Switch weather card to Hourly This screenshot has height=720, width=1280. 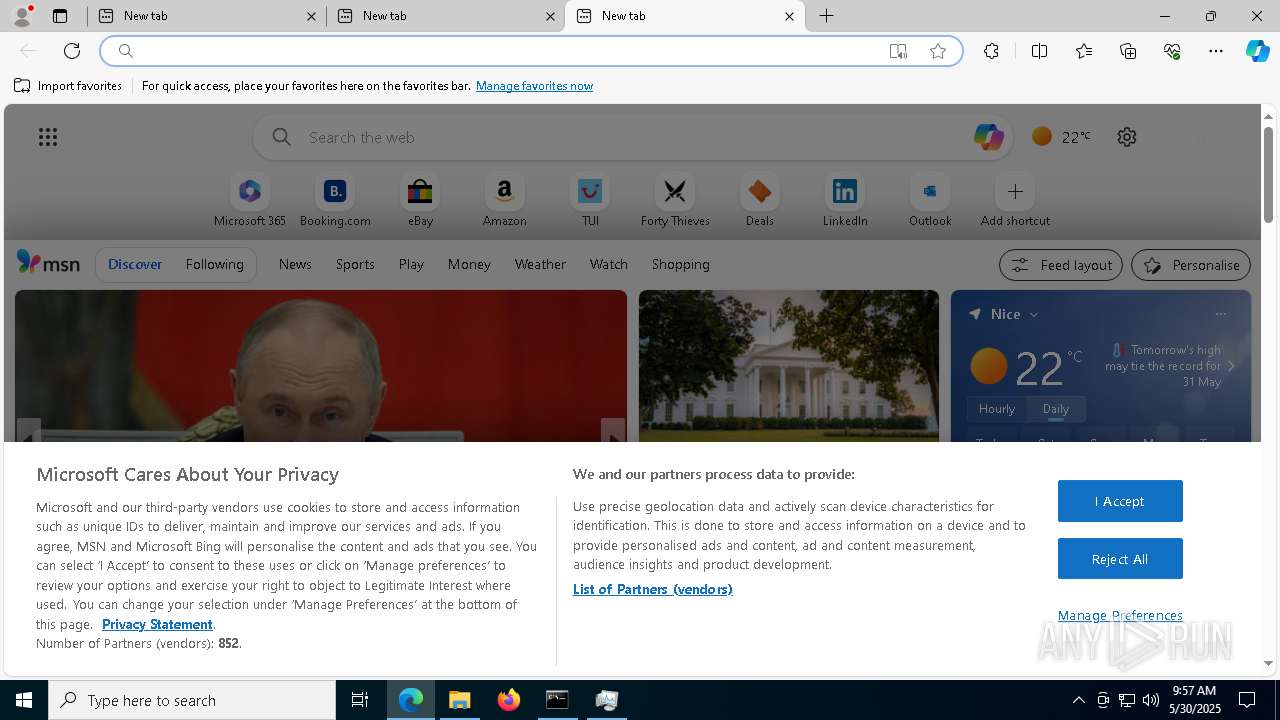tap(997, 409)
